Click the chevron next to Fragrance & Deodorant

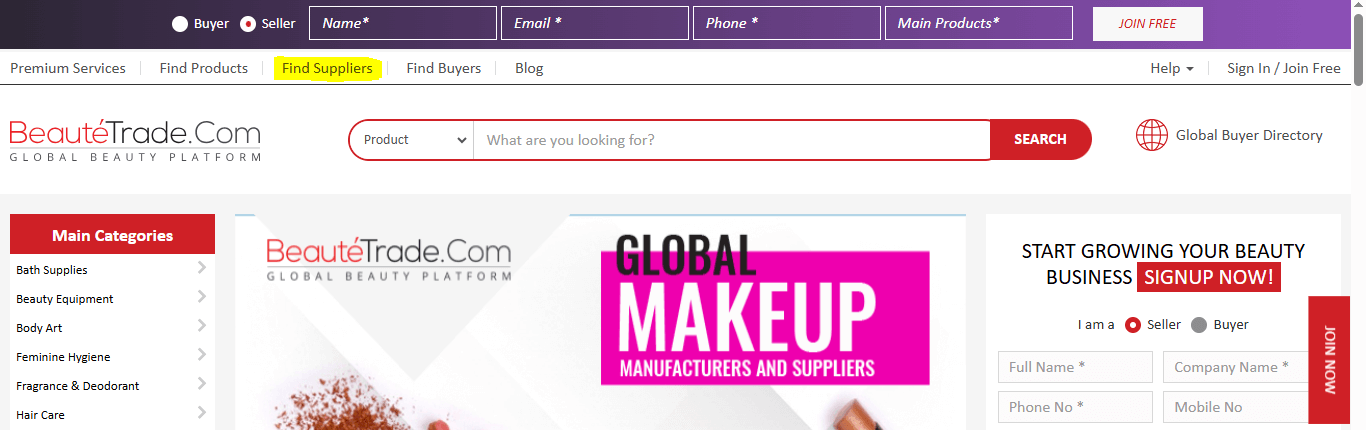click(x=202, y=384)
